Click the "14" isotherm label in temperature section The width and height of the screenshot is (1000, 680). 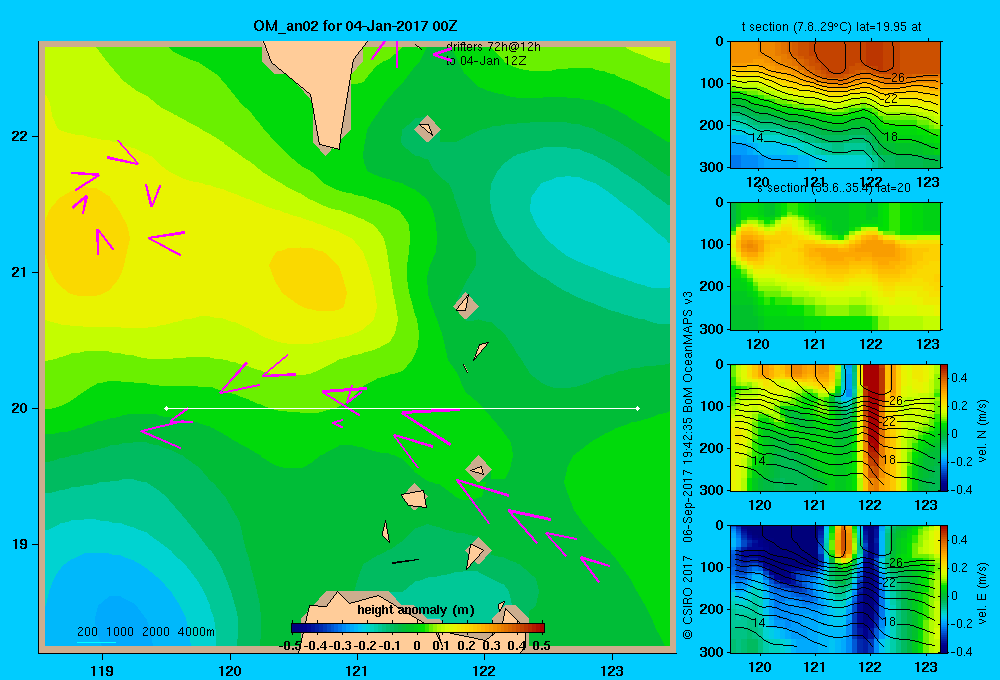click(756, 138)
